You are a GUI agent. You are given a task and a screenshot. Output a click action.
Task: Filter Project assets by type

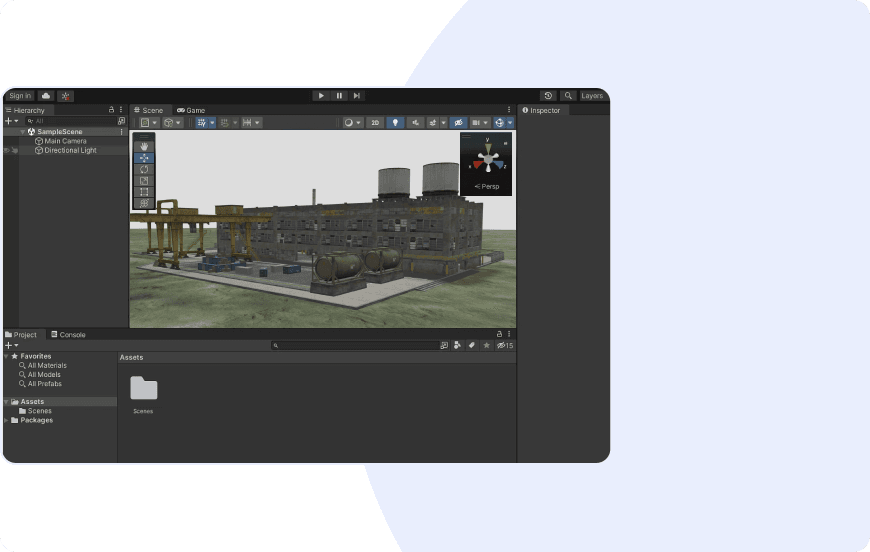coord(457,346)
